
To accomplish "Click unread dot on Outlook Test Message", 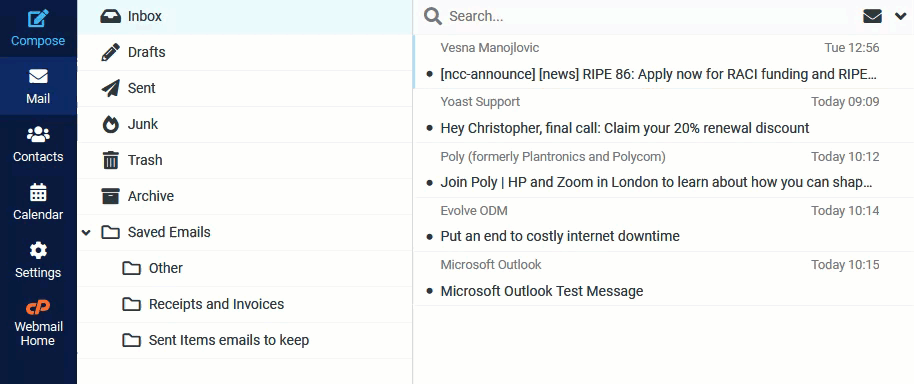I will click(x=430, y=291).
